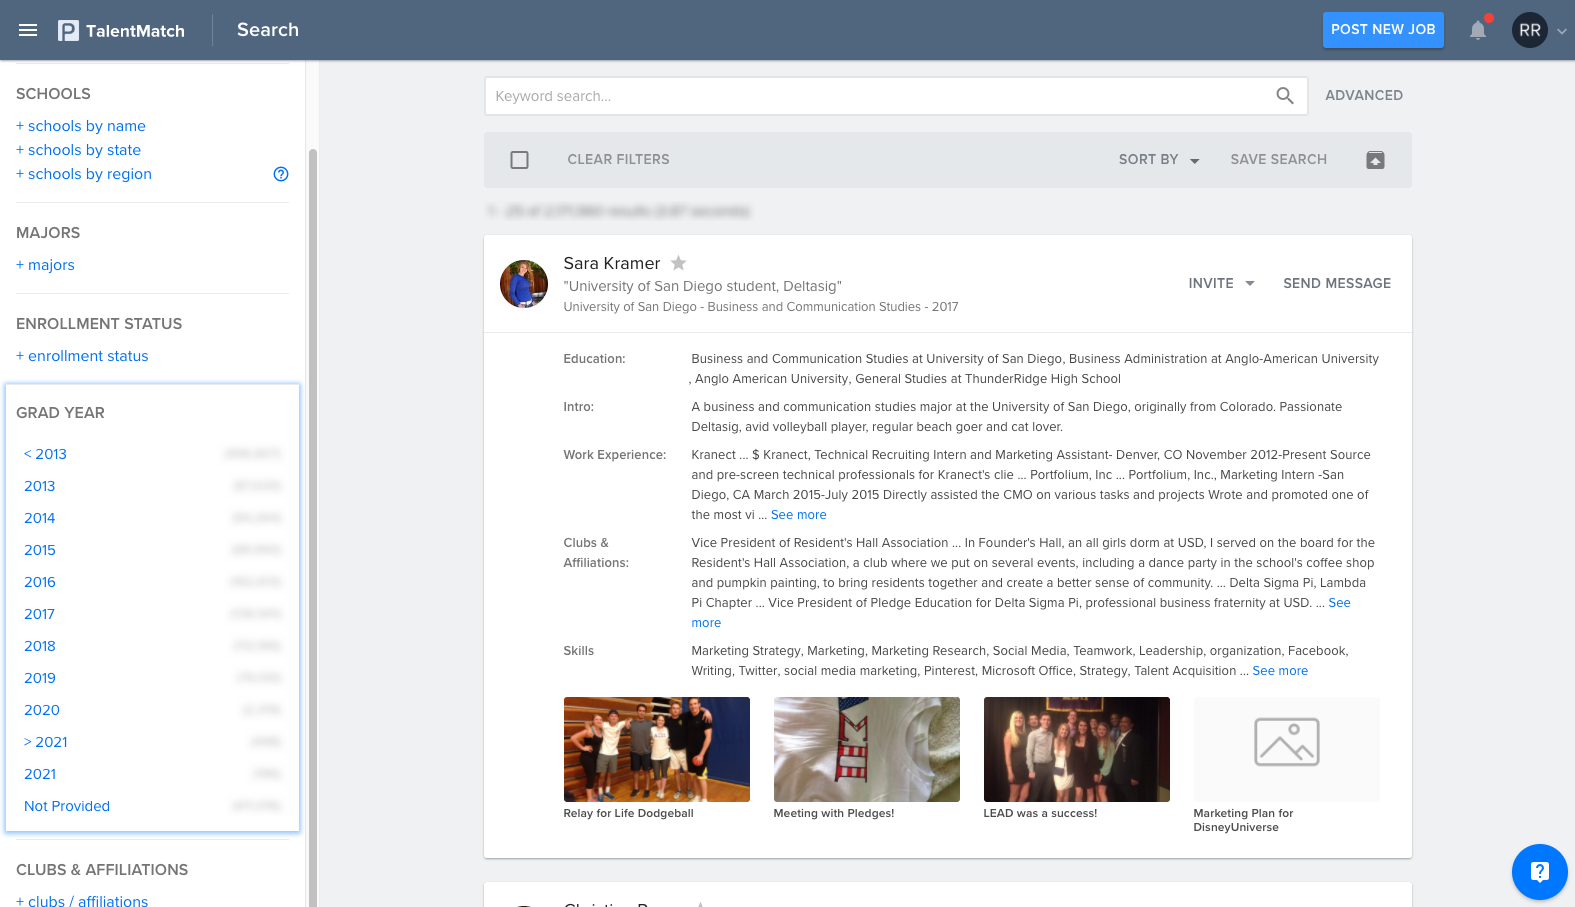1575x907 pixels.
Task: Click Clear Filters
Action: pos(618,160)
